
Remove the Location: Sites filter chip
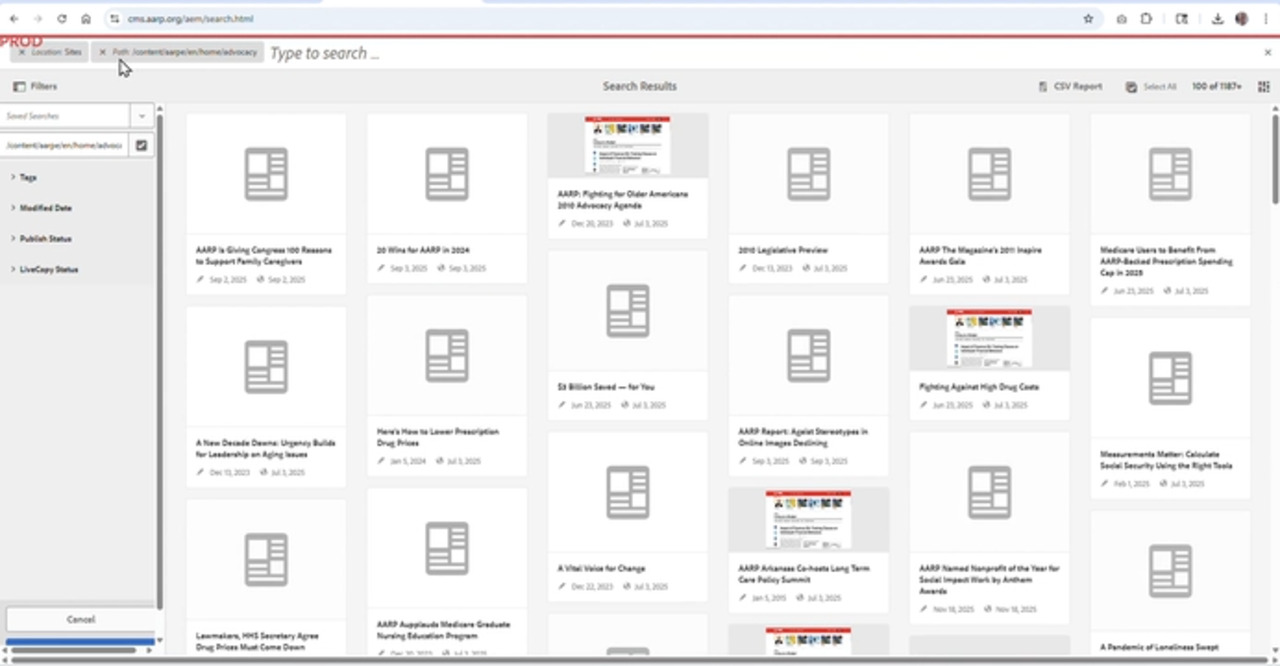22,52
